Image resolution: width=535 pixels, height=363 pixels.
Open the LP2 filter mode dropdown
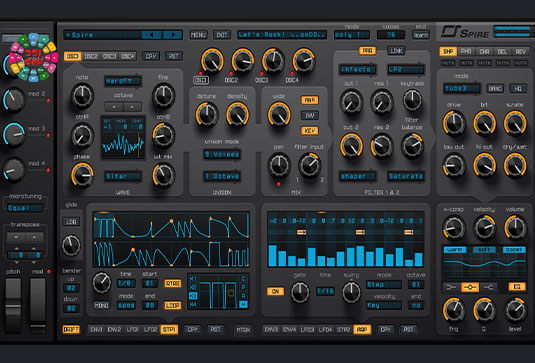[x=405, y=69]
